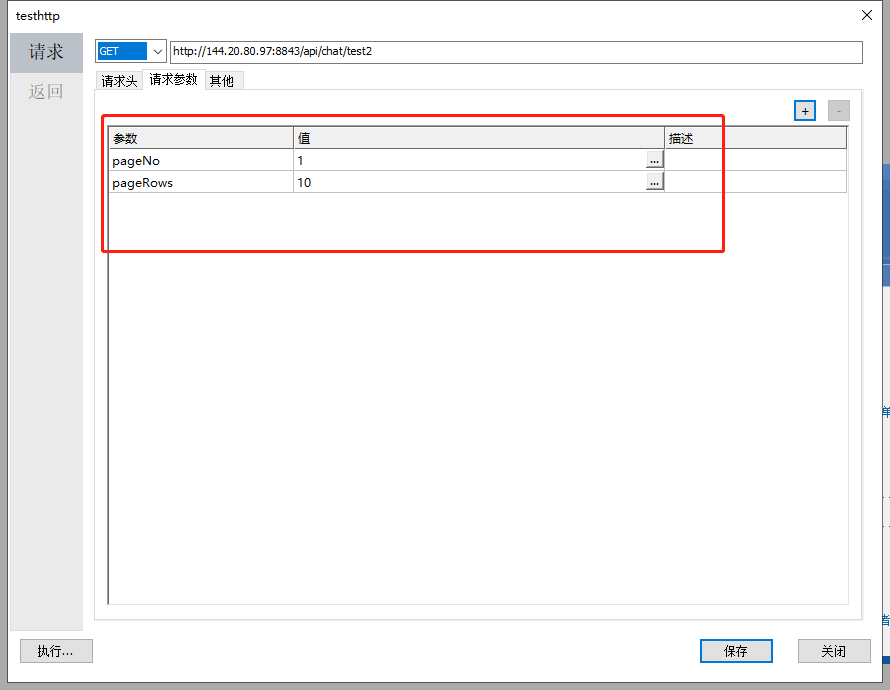Open ellipsis editor for pageNo value
This screenshot has height=690, width=890.
(x=654, y=160)
